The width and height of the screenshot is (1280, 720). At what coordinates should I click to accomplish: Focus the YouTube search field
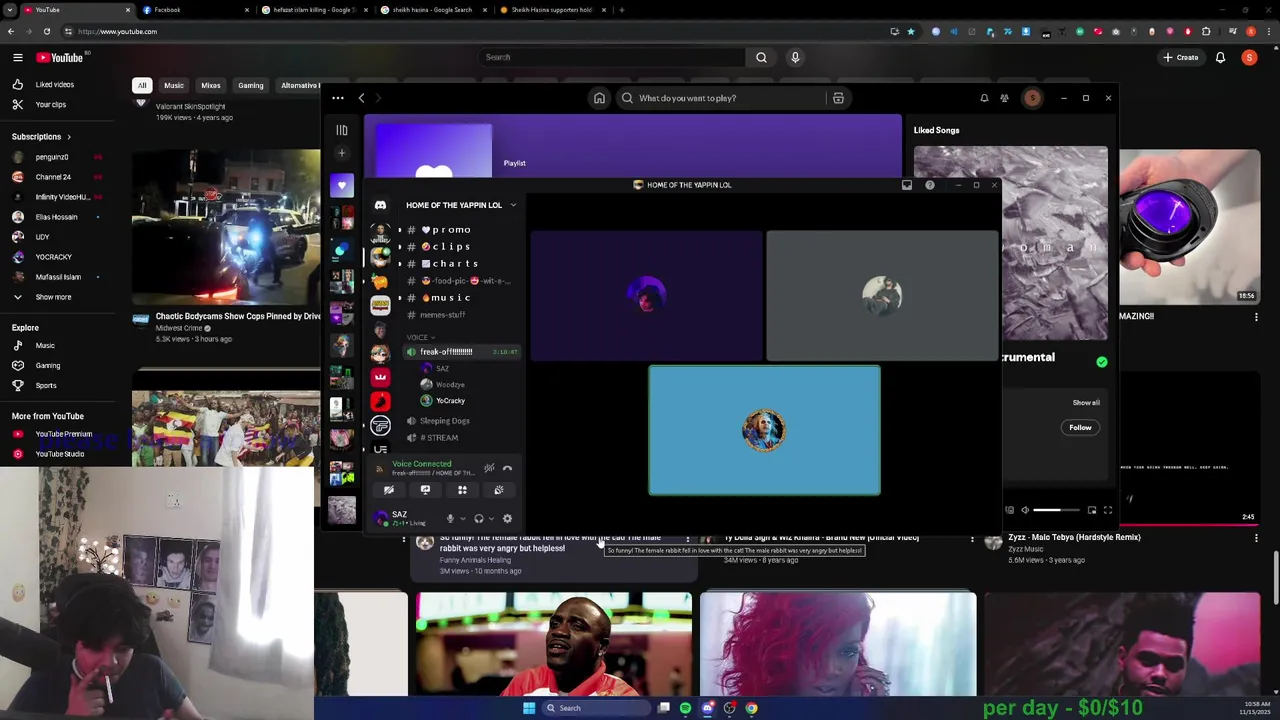coord(611,57)
